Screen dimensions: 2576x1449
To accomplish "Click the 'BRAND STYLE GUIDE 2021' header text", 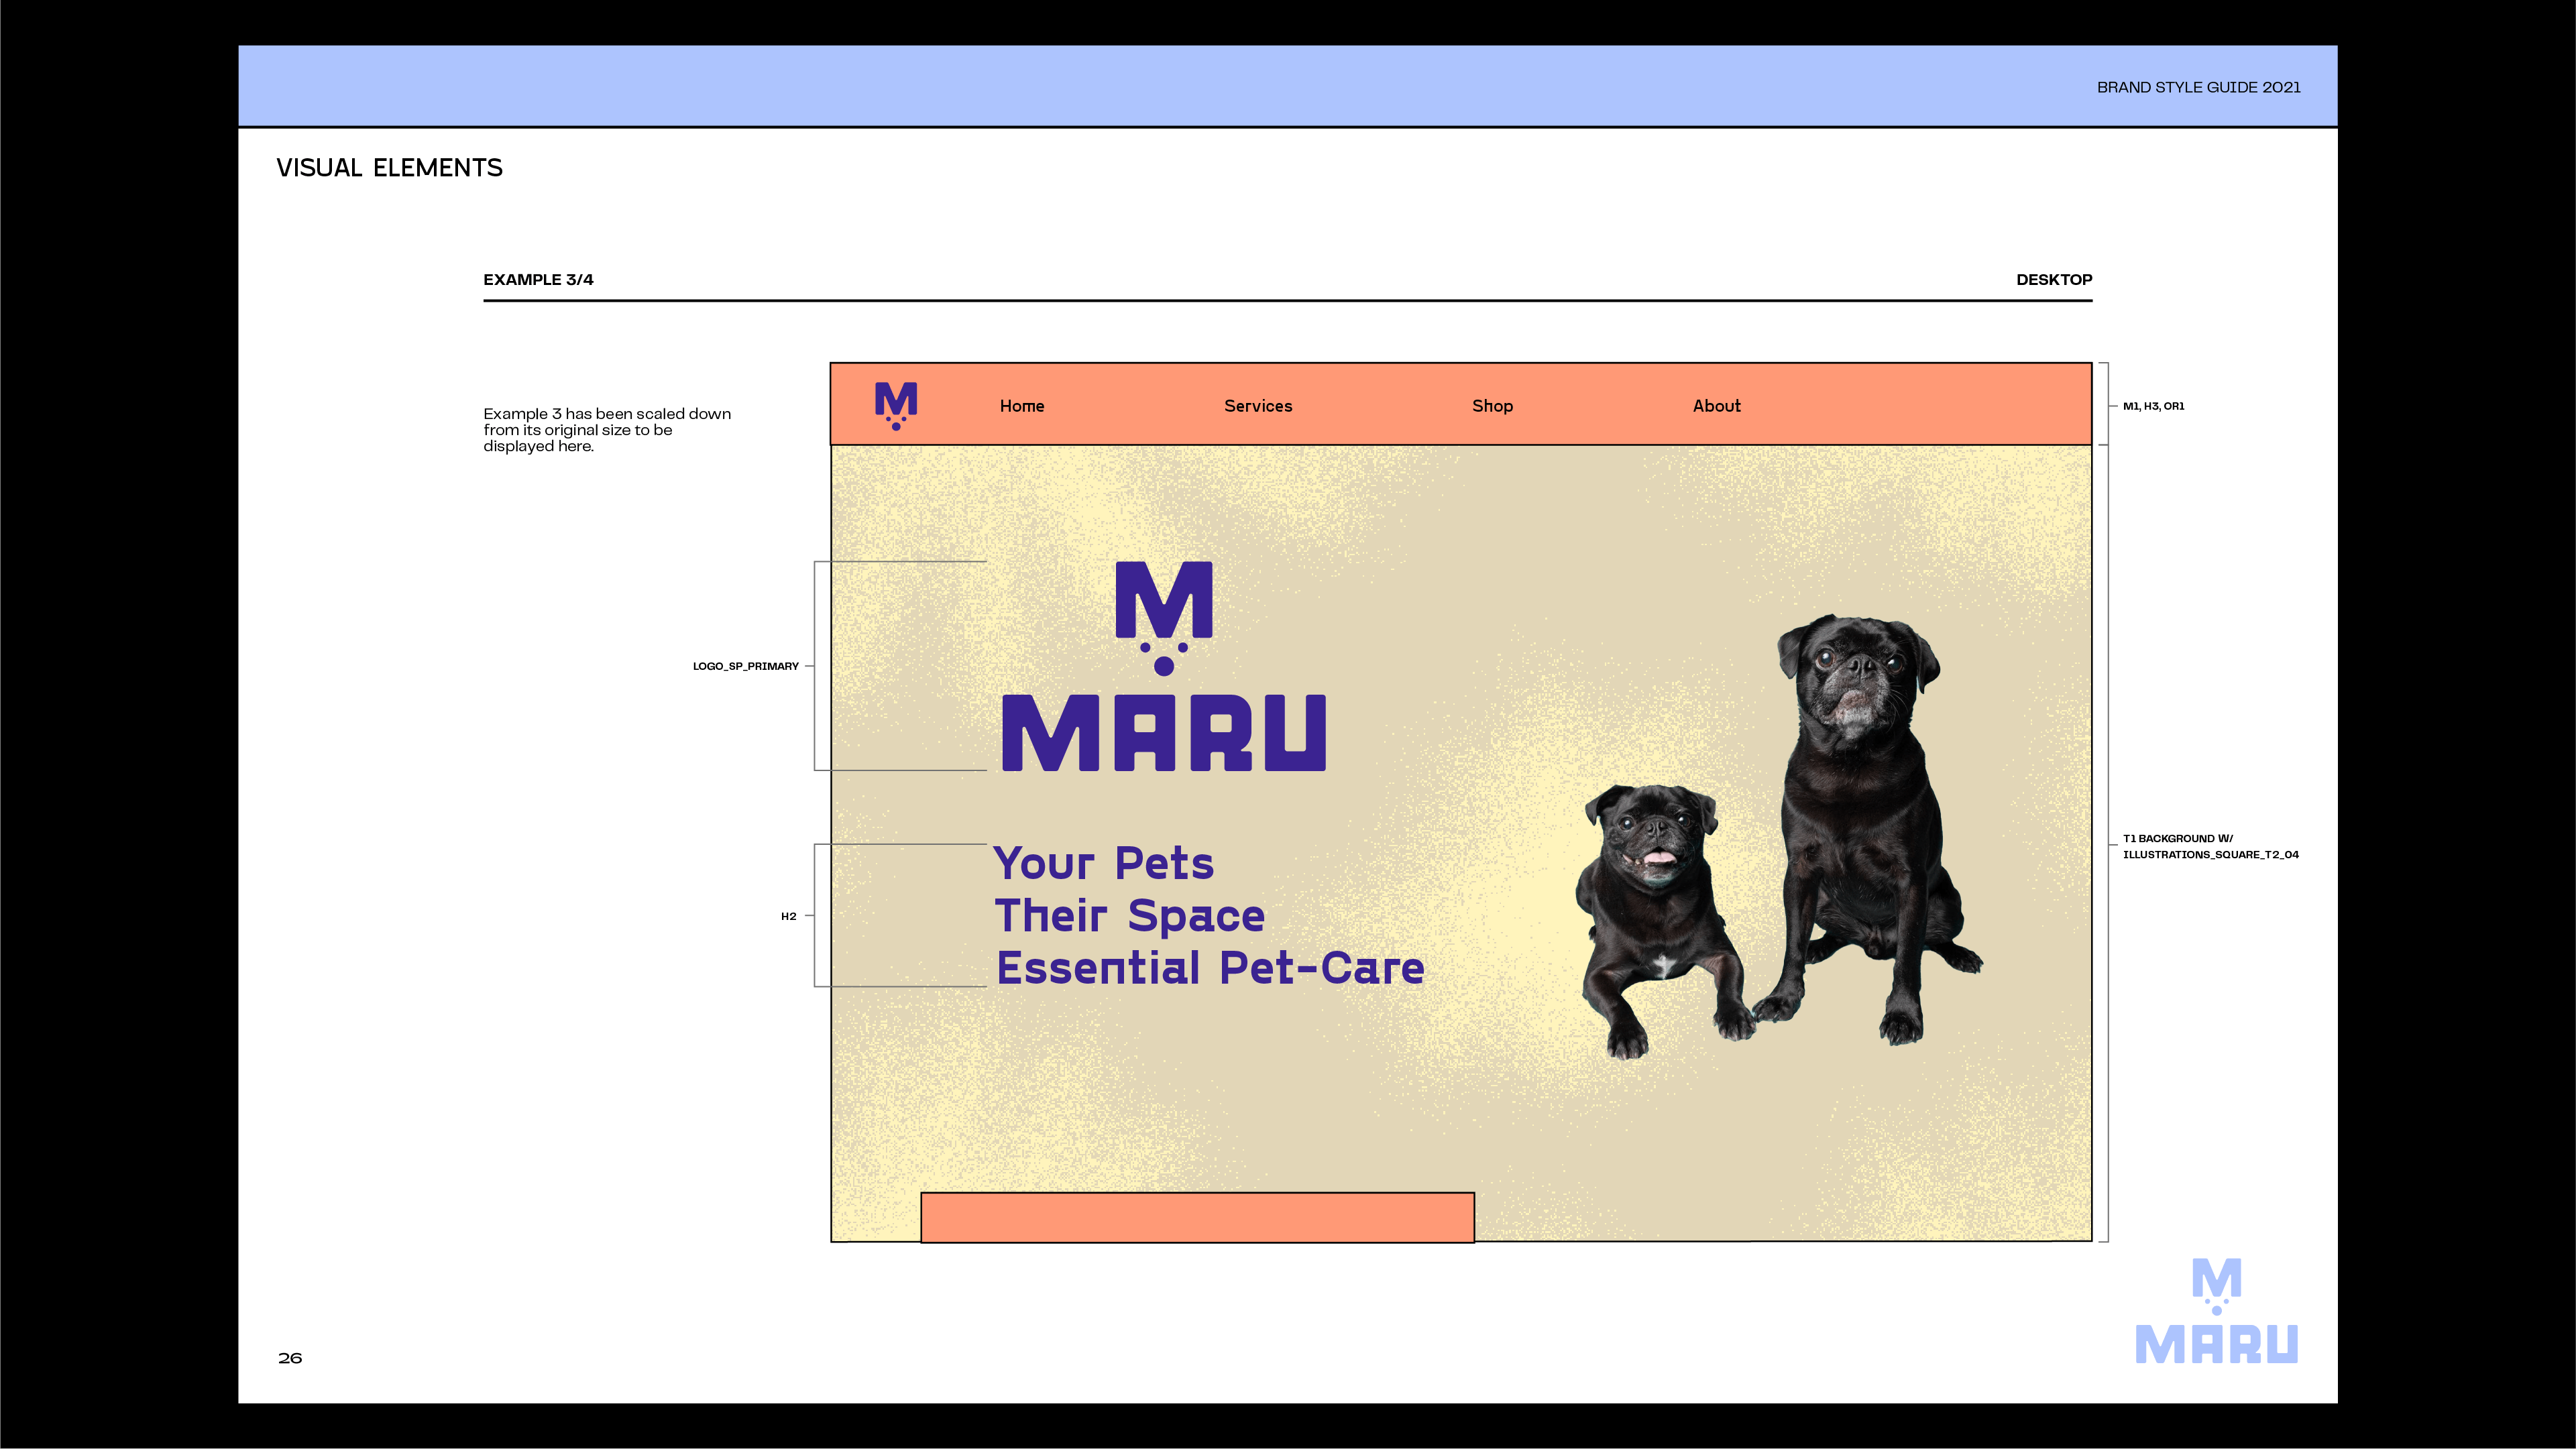I will point(2198,87).
